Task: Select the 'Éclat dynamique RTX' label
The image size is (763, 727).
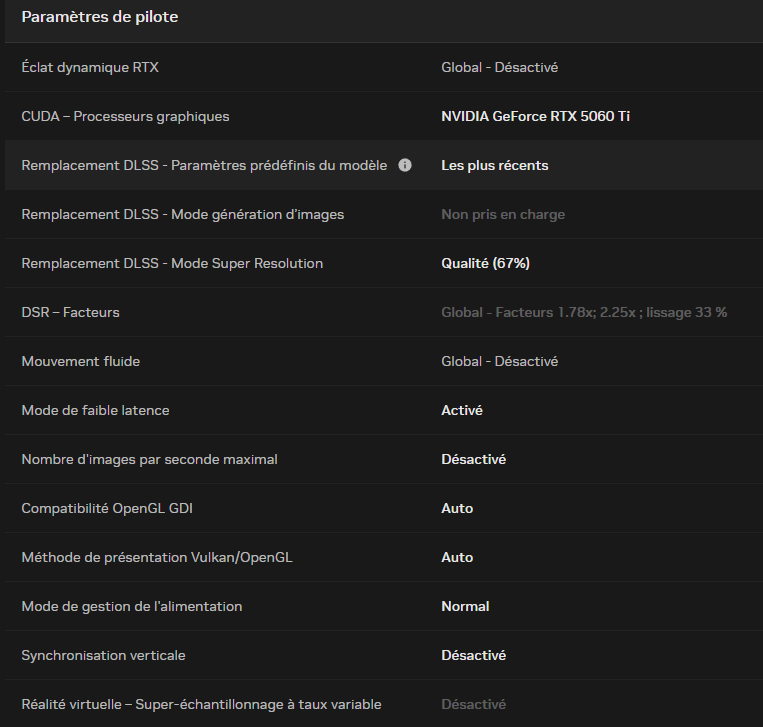Action: (x=90, y=67)
